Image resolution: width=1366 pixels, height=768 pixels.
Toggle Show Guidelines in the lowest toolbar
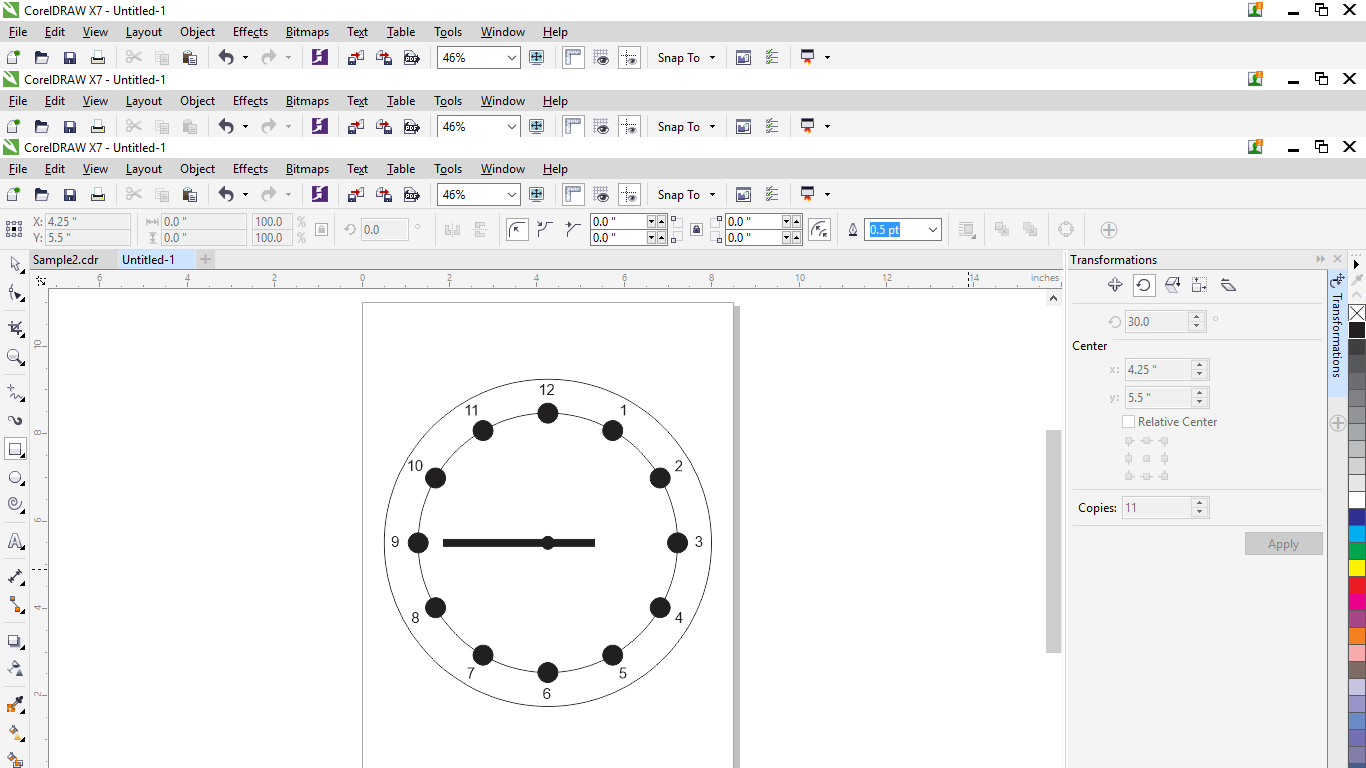click(x=630, y=195)
